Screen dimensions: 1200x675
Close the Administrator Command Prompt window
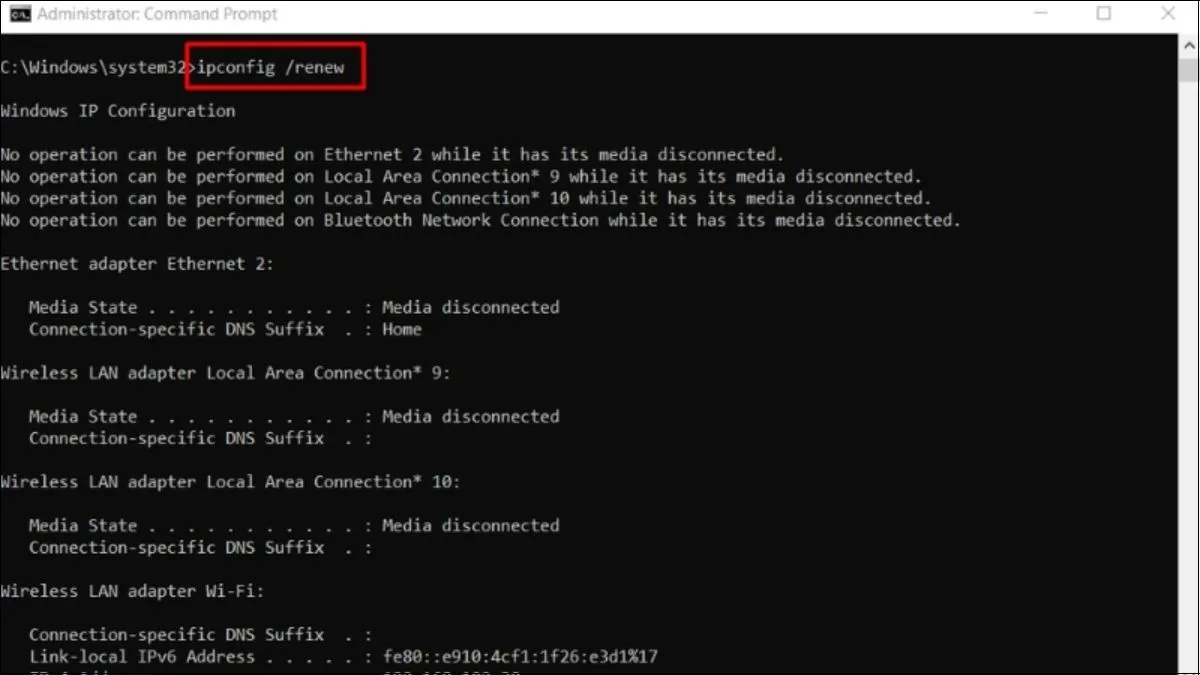click(1168, 14)
